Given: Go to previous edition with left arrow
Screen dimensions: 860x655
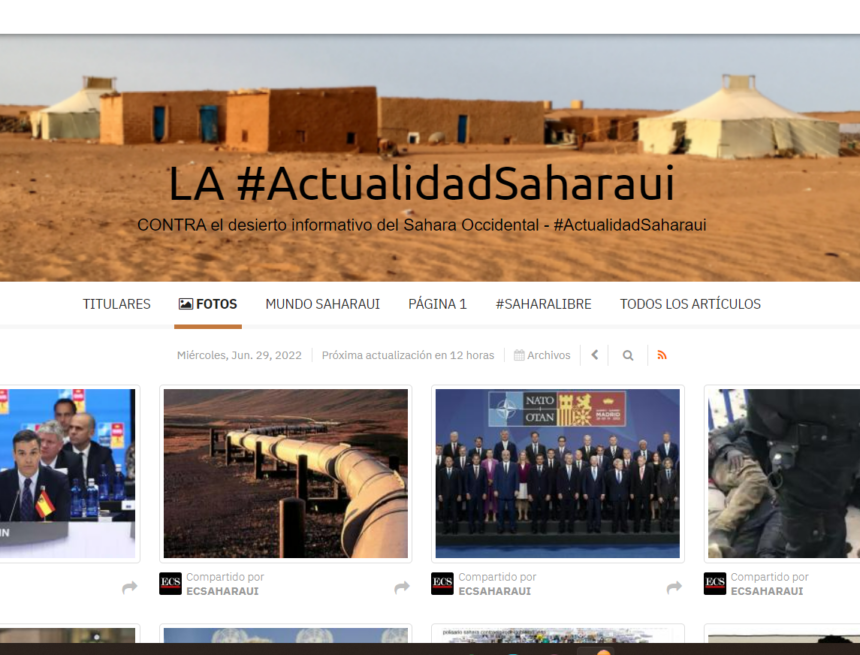Looking at the screenshot, I should [x=595, y=355].
